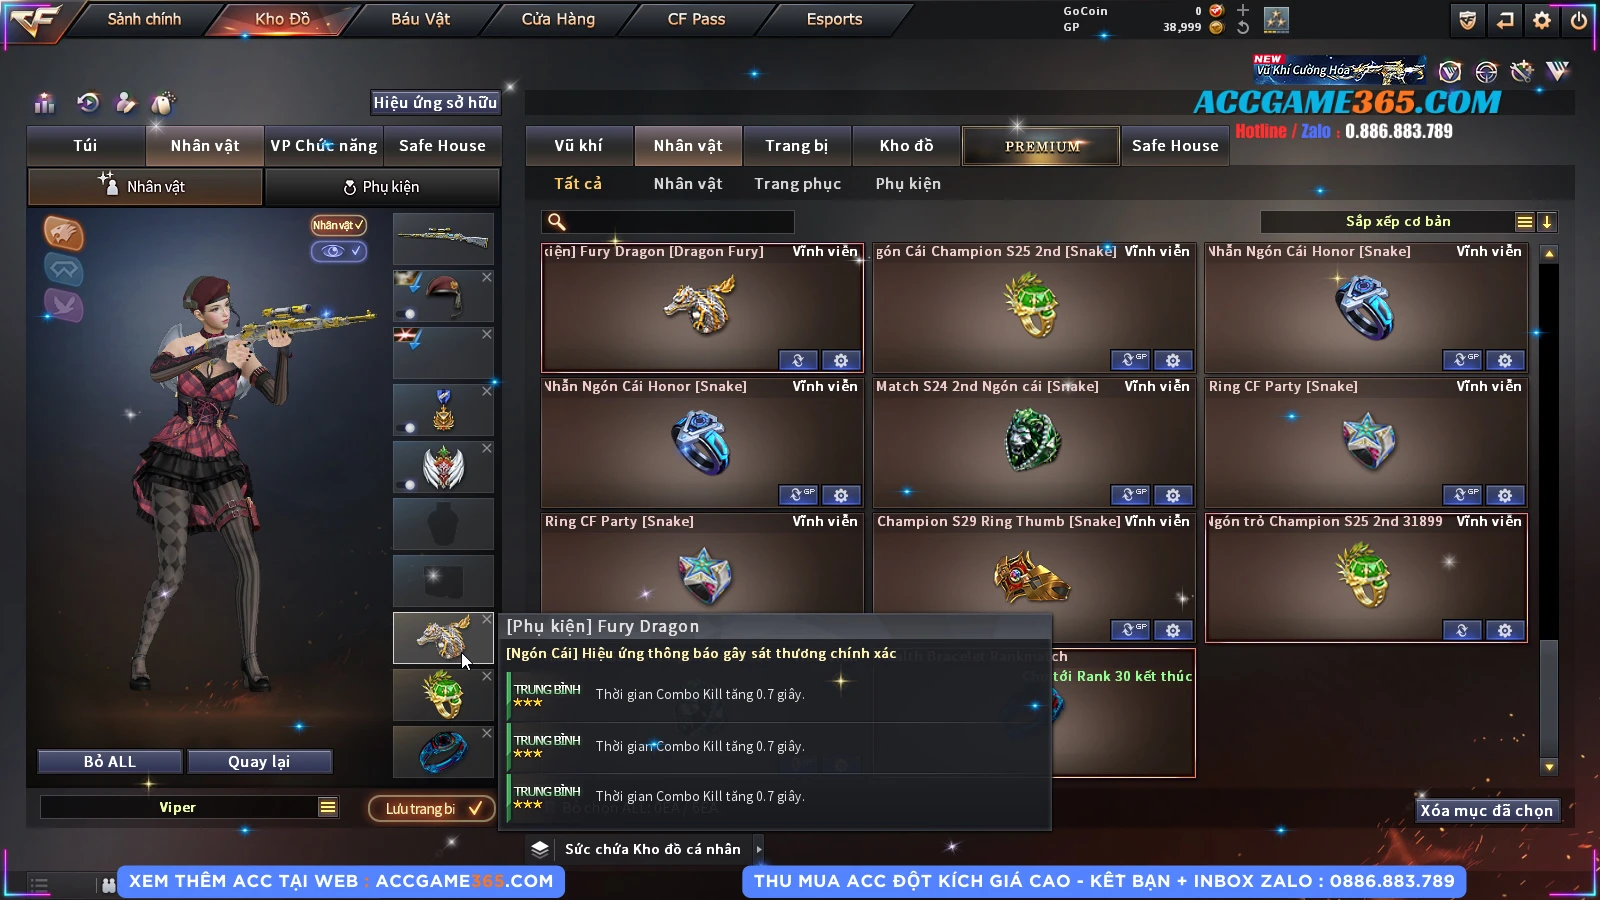Click the add GoCoin plus icon

1243,11
